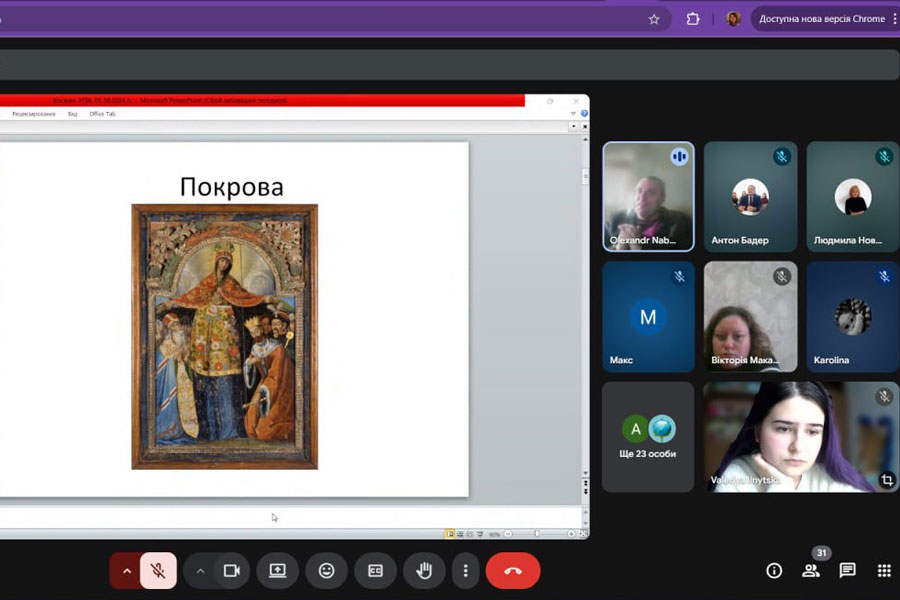Click the Present now screen share icon
The width and height of the screenshot is (900, 600).
[277, 570]
